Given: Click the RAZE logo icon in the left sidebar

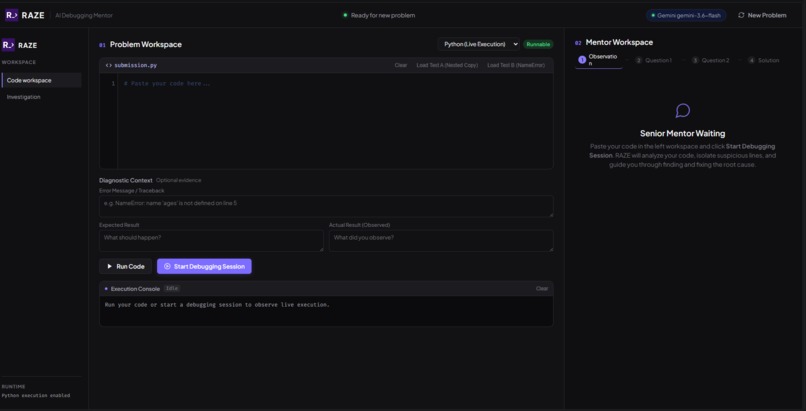Looking at the screenshot, I should coord(8,45).
